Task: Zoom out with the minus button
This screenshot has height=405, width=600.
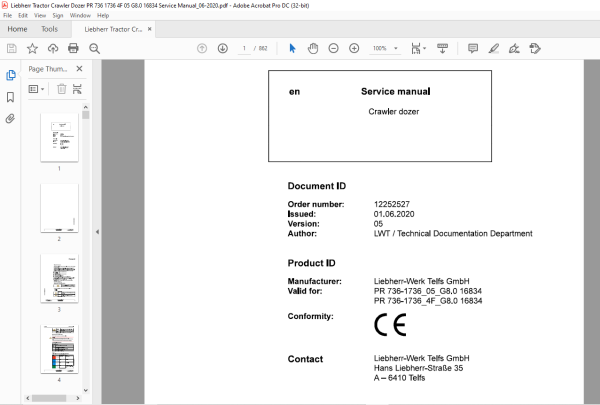Action: click(334, 48)
